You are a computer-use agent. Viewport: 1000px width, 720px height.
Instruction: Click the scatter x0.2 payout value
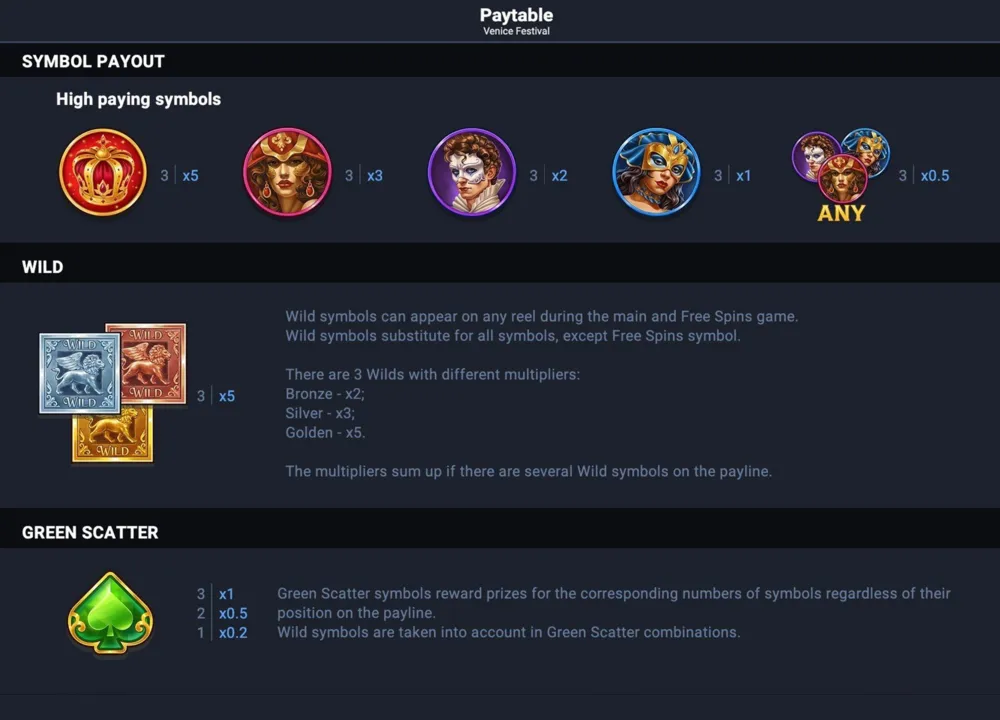[233, 633]
